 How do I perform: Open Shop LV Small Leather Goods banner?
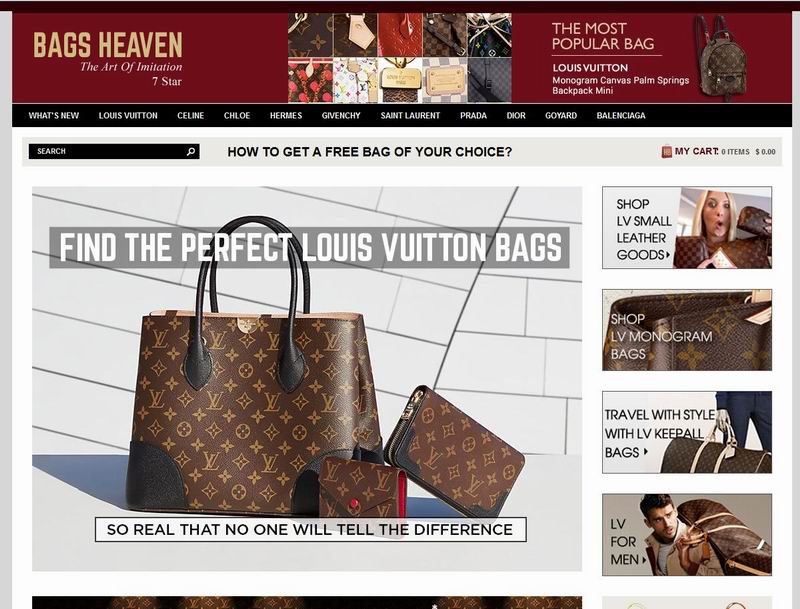(687, 227)
